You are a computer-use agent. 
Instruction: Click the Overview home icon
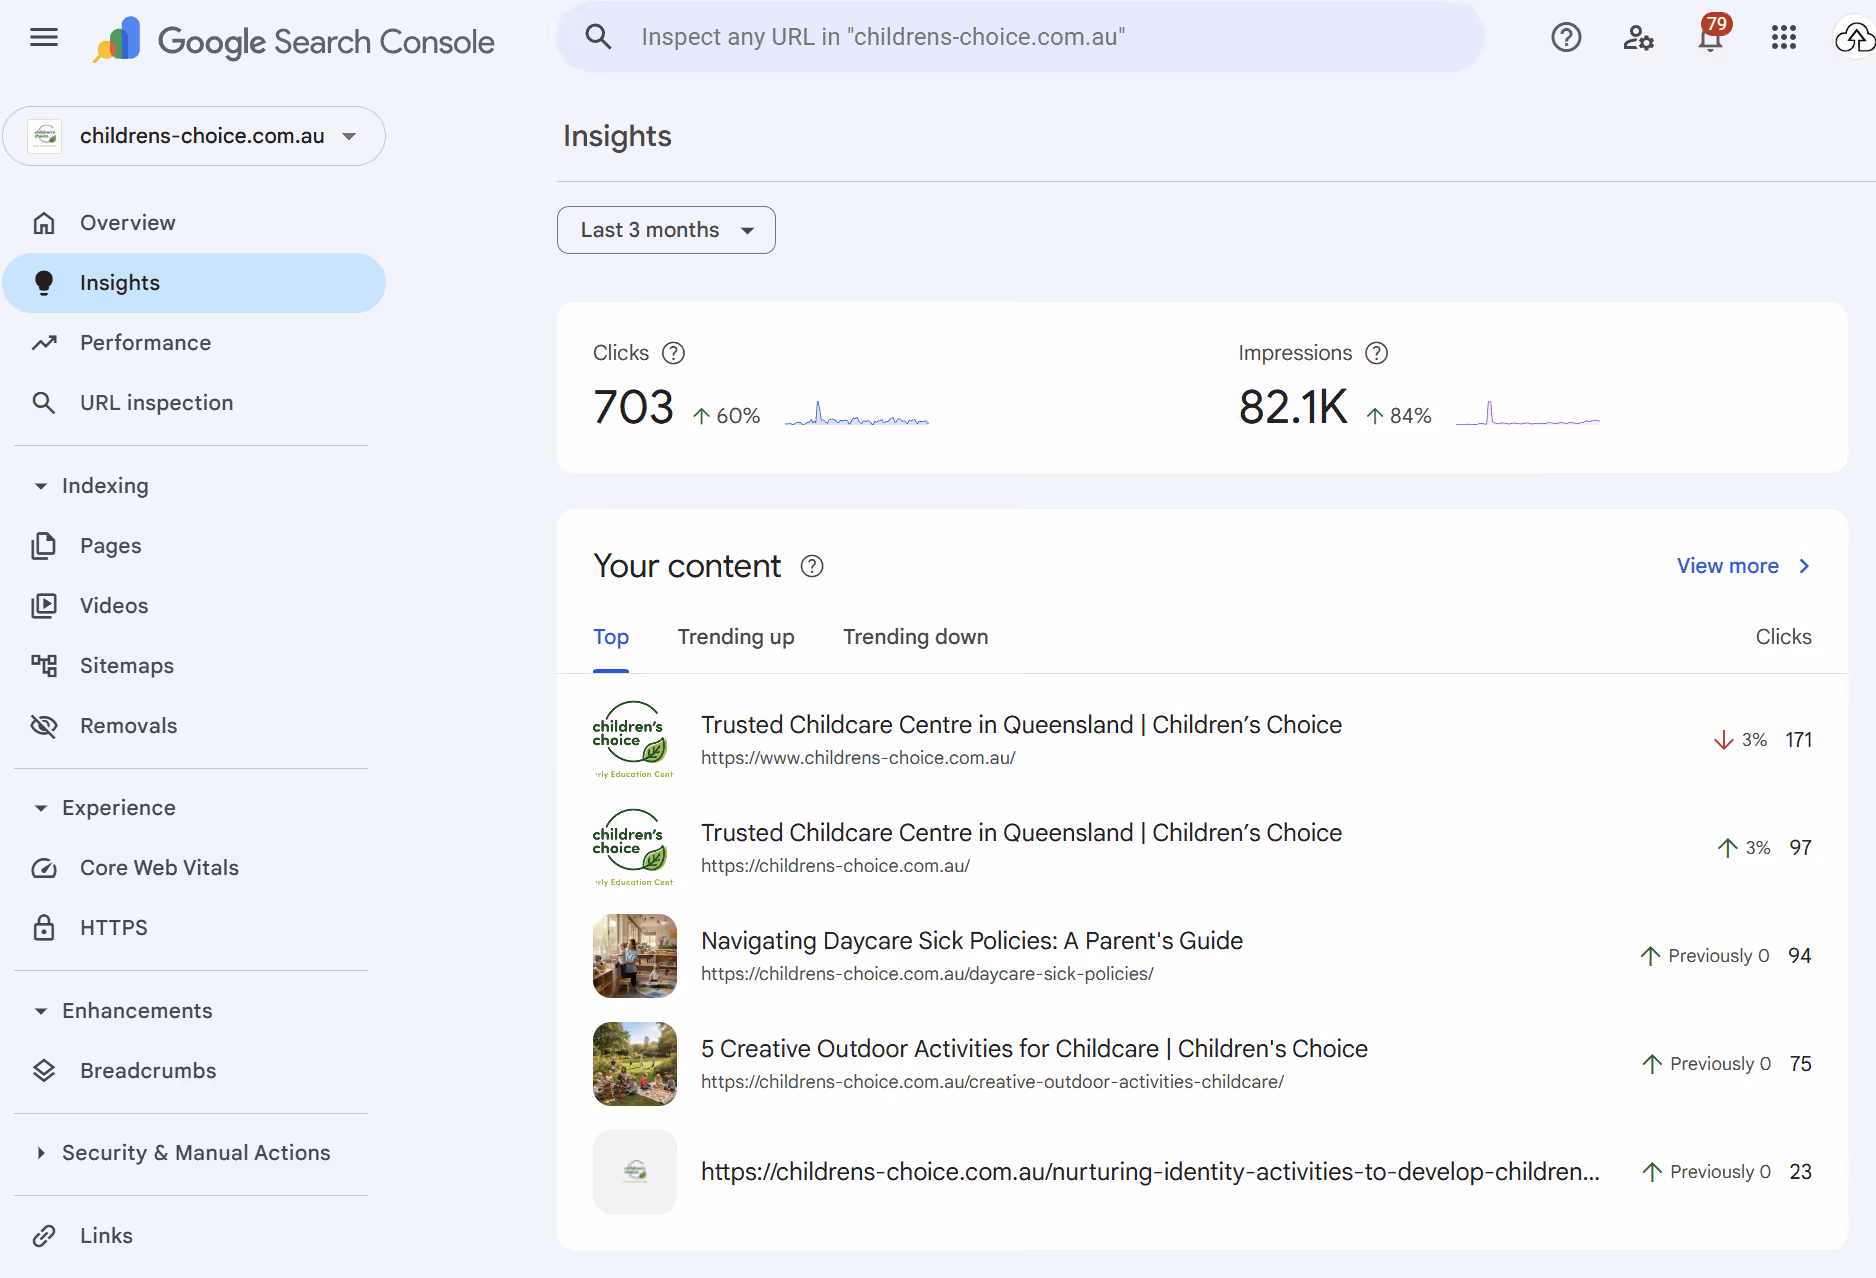44,223
